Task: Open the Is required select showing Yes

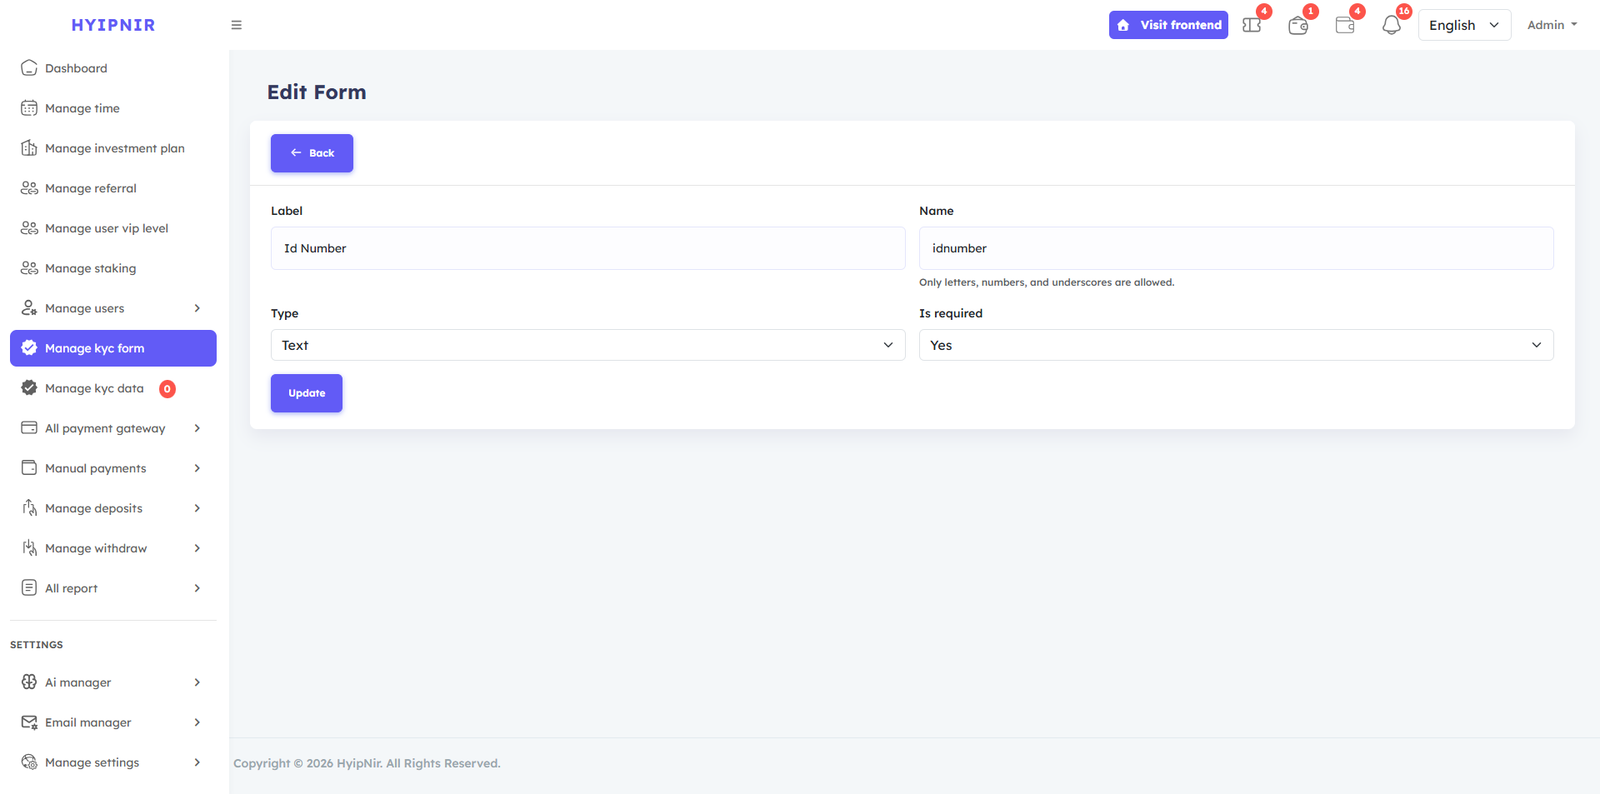Action: (1236, 345)
